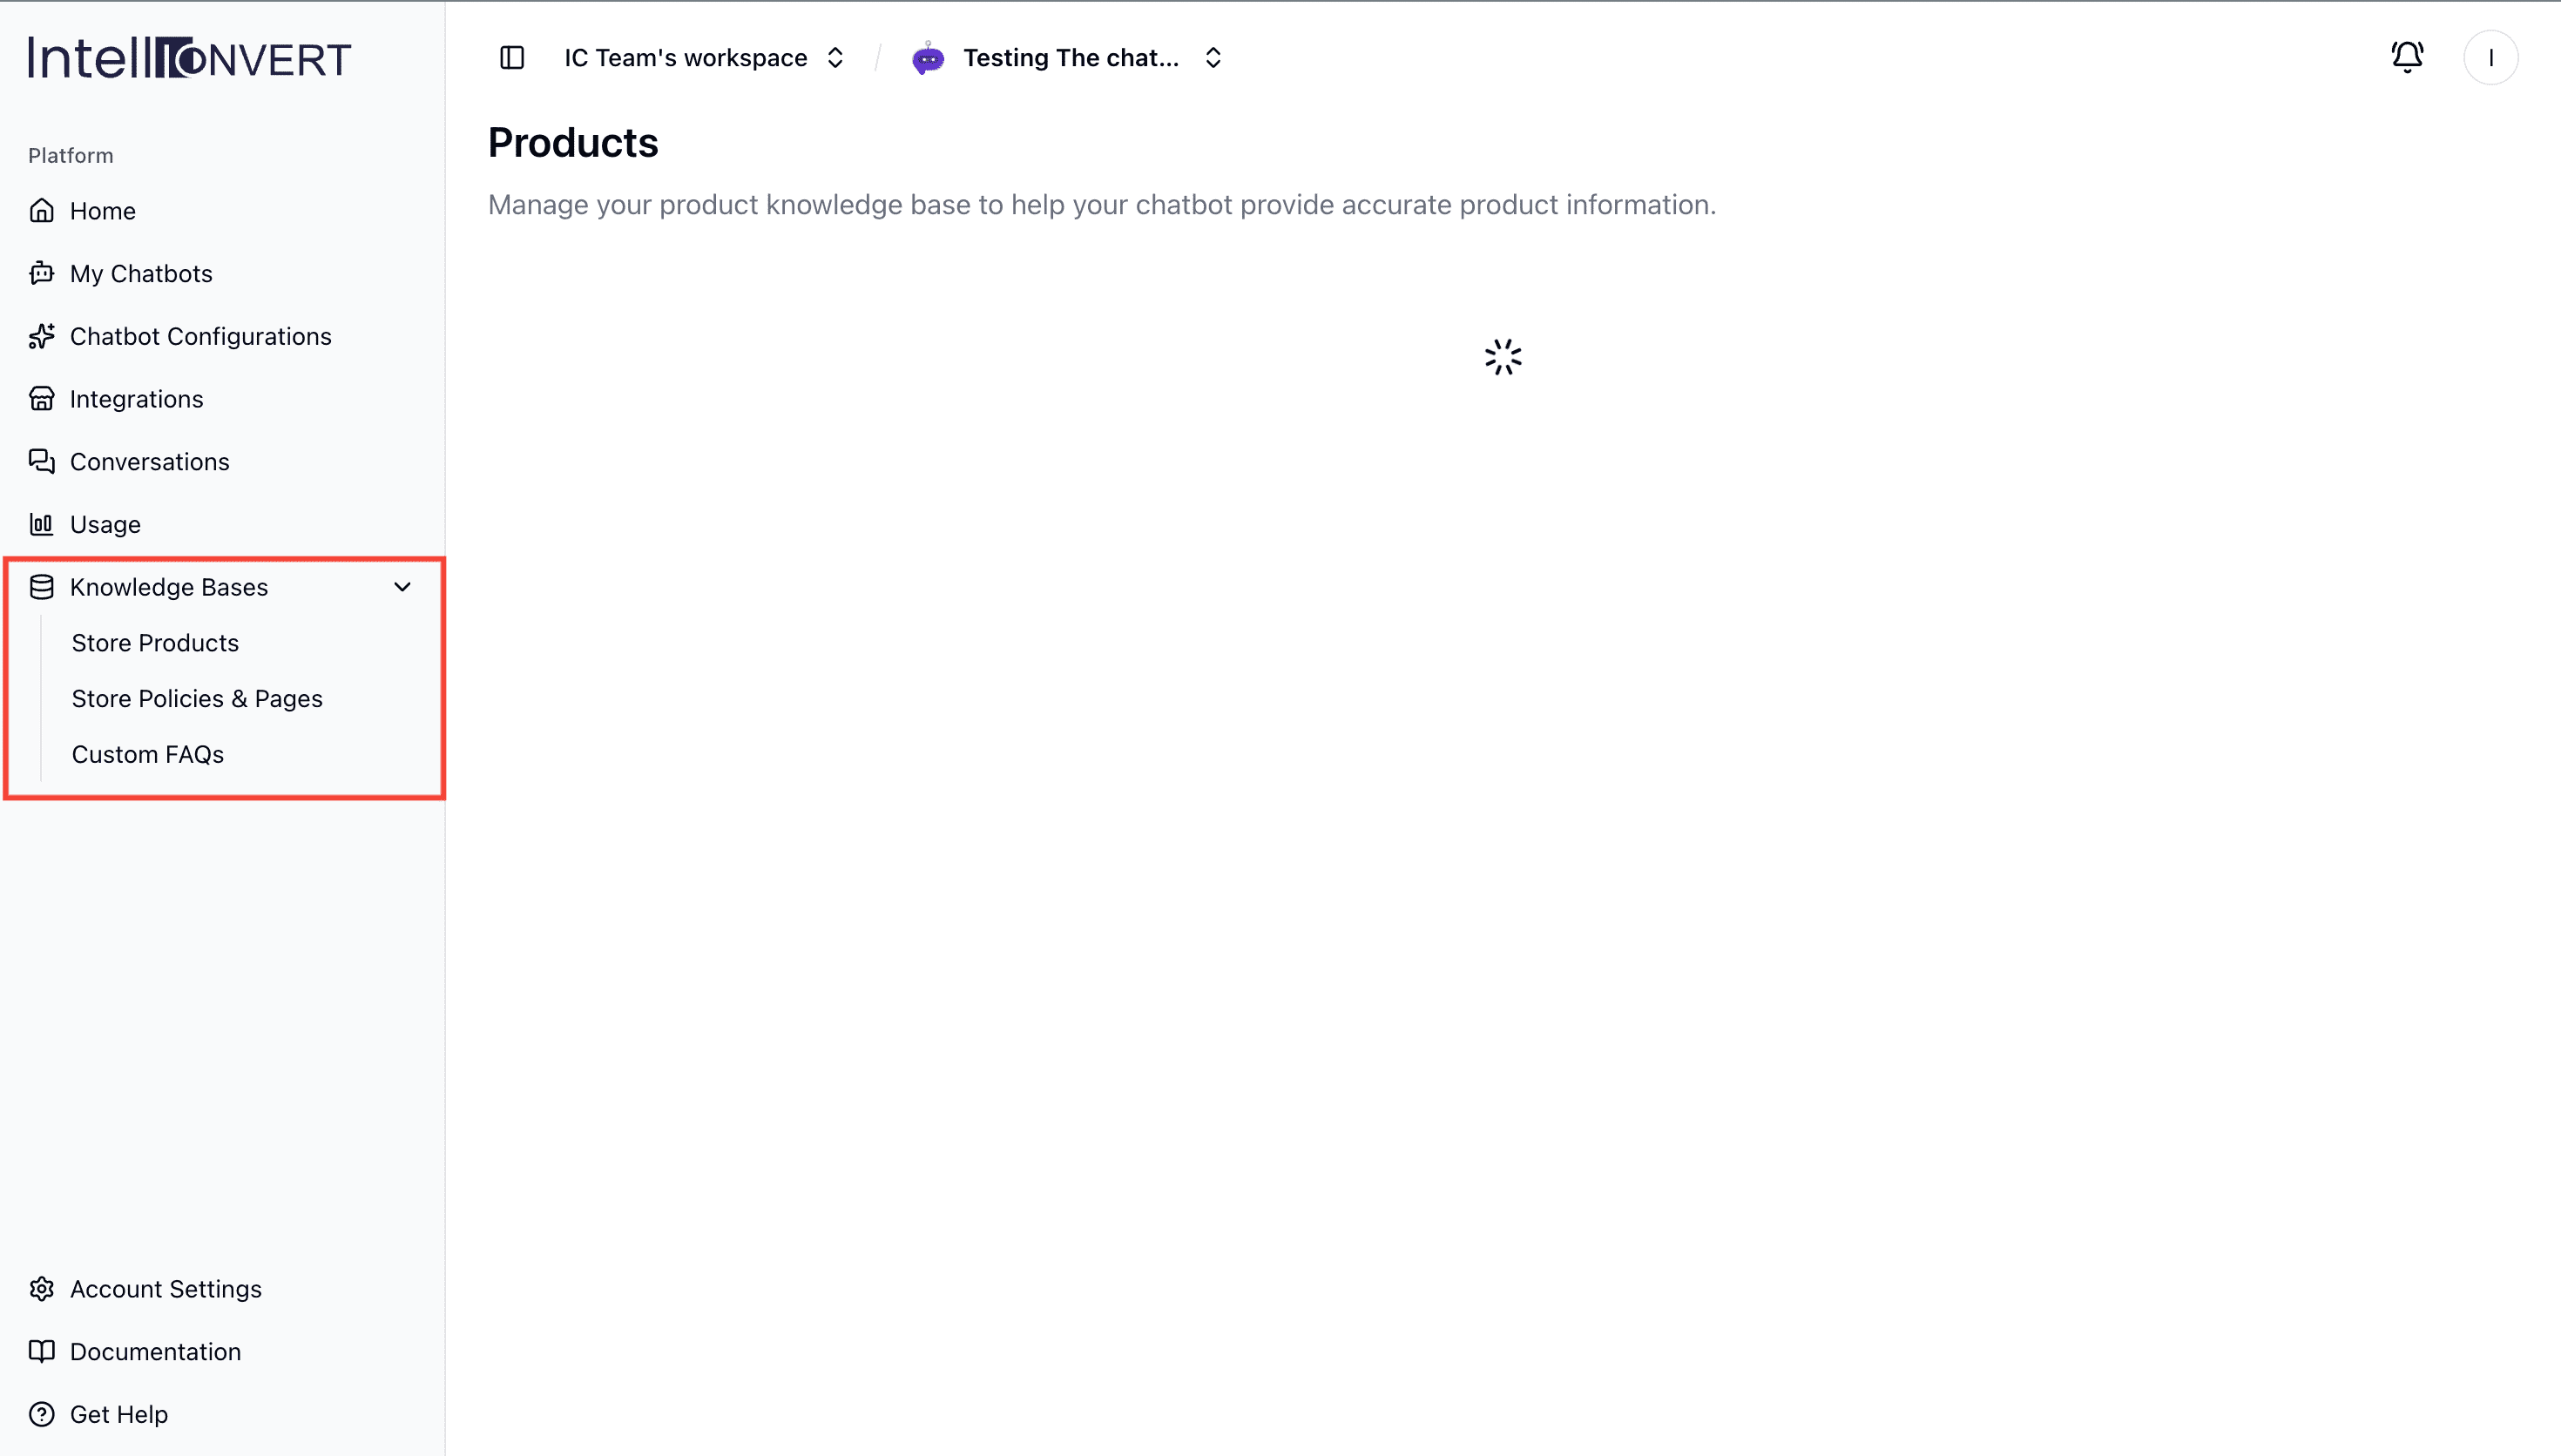Click the Documentation book icon
This screenshot has height=1456, width=2561.
point(41,1351)
